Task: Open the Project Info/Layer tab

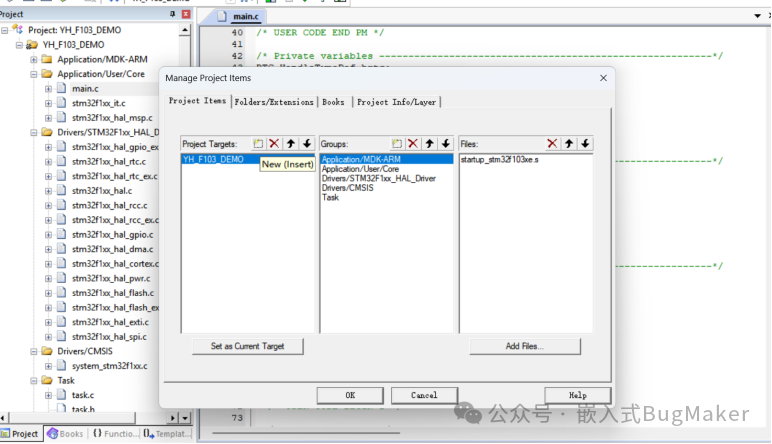Action: click(397, 102)
